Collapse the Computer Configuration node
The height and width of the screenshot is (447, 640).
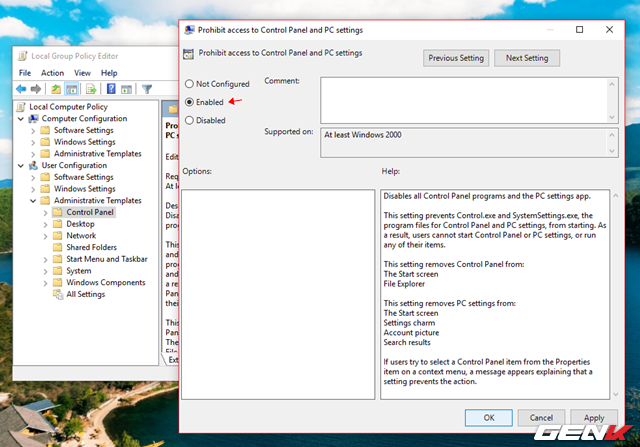click(x=21, y=119)
